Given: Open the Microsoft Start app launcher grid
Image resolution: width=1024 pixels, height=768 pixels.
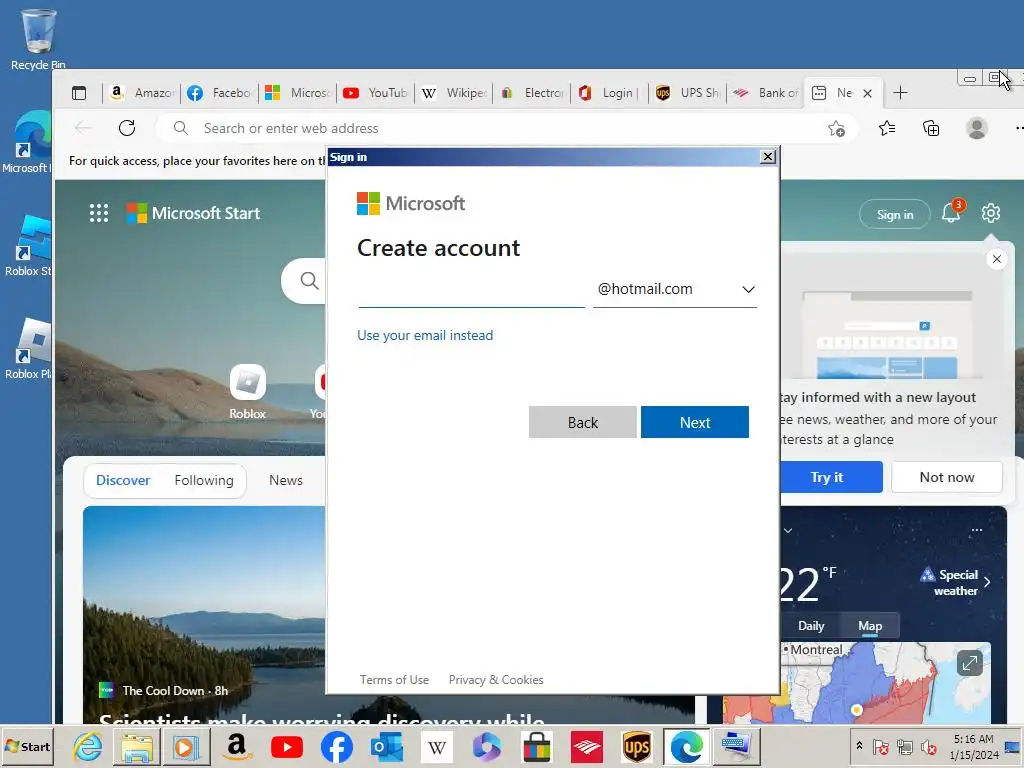Looking at the screenshot, I should point(99,213).
